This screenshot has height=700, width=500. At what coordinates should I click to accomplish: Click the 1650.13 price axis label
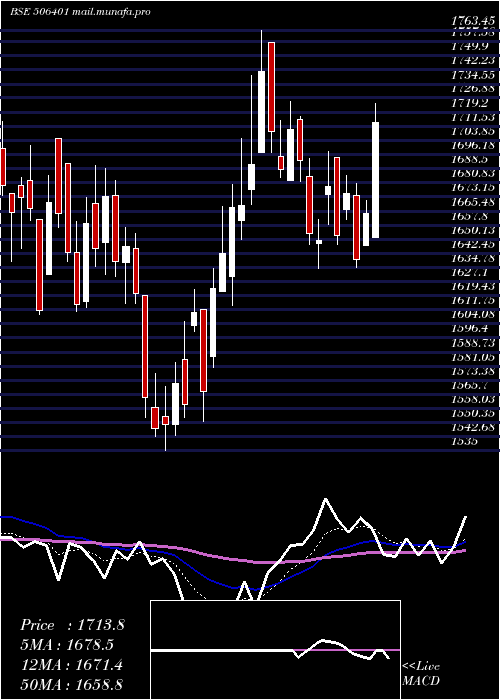pos(473,230)
